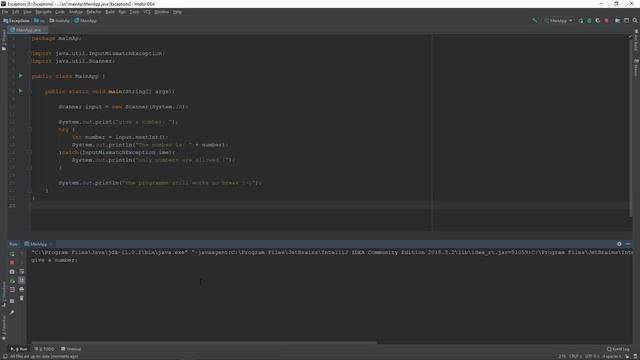Collapse the main method fold marker
Screen dimensions: 640x360
tap(30, 91)
